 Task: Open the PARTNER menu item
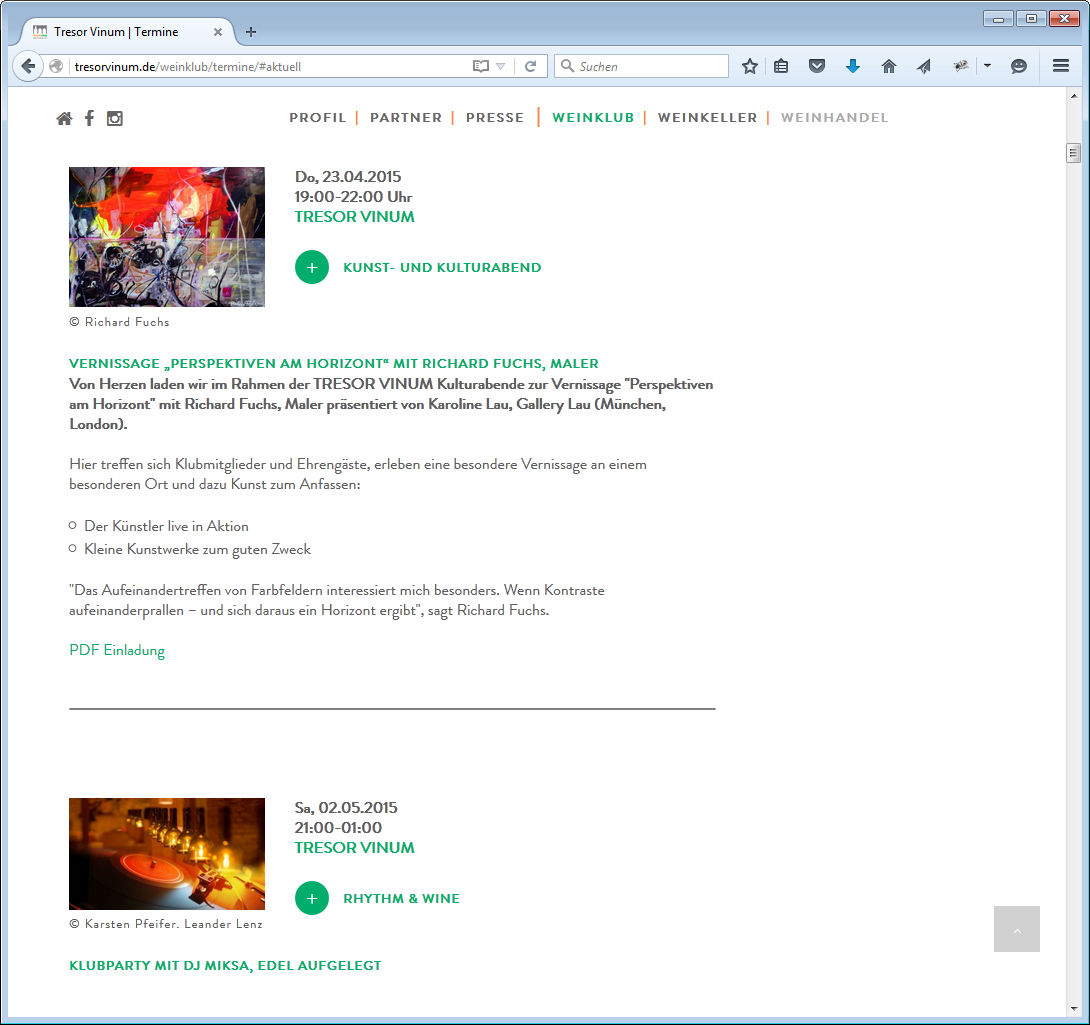coord(406,118)
